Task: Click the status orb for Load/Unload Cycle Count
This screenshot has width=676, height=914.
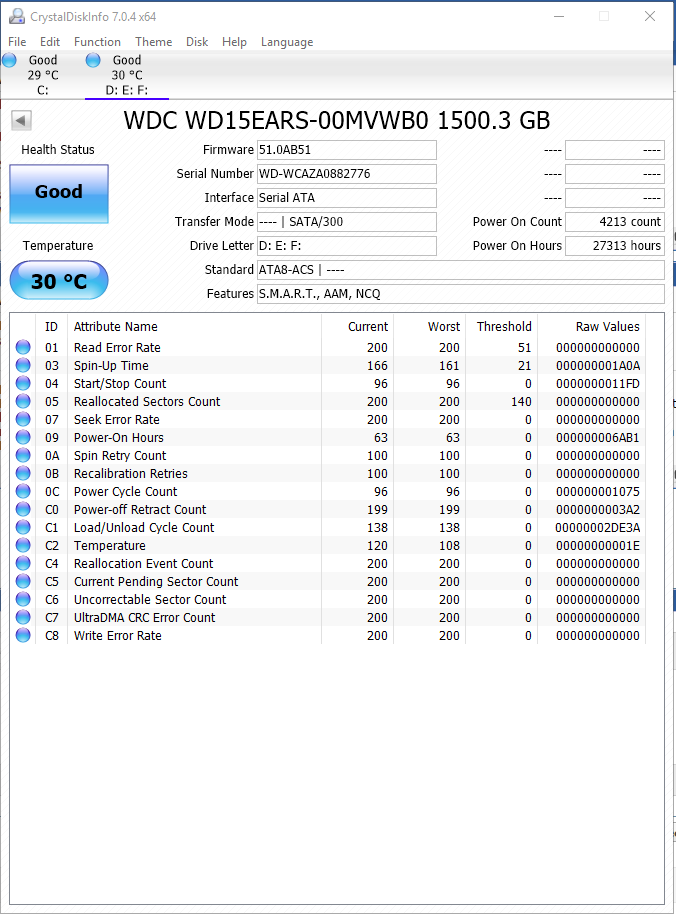Action: pyautogui.click(x=23, y=528)
